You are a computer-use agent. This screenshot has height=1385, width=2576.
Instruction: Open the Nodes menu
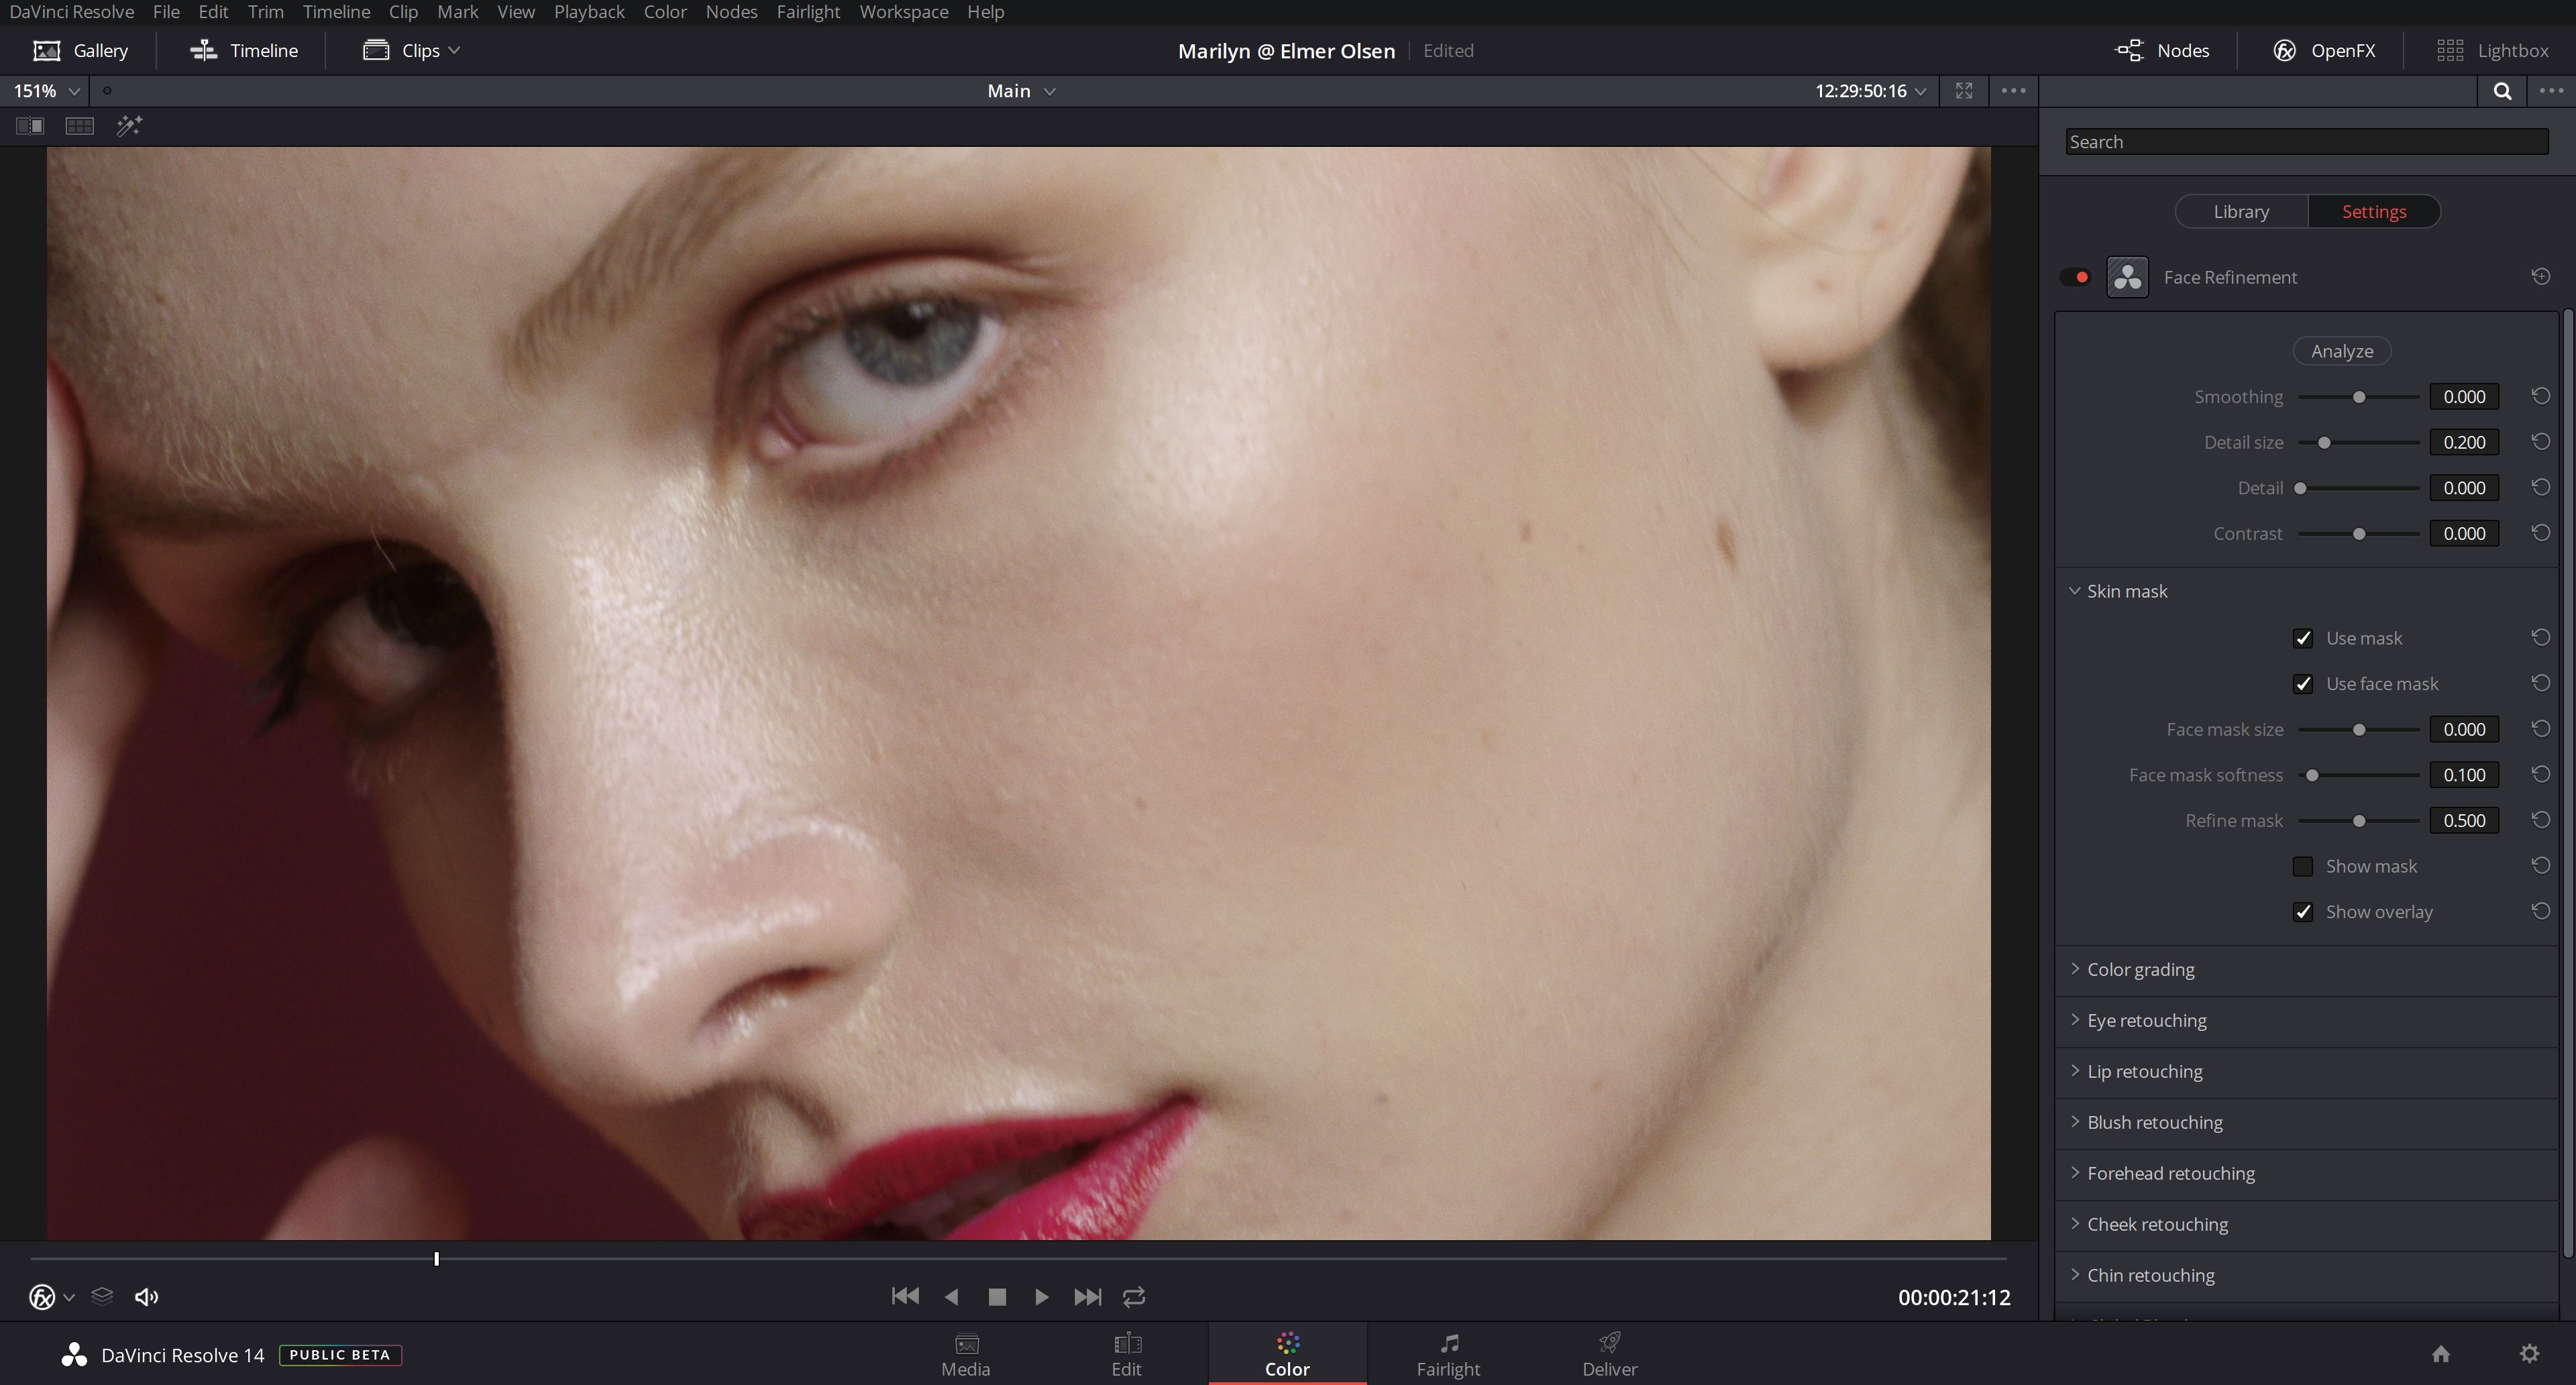[x=731, y=12]
